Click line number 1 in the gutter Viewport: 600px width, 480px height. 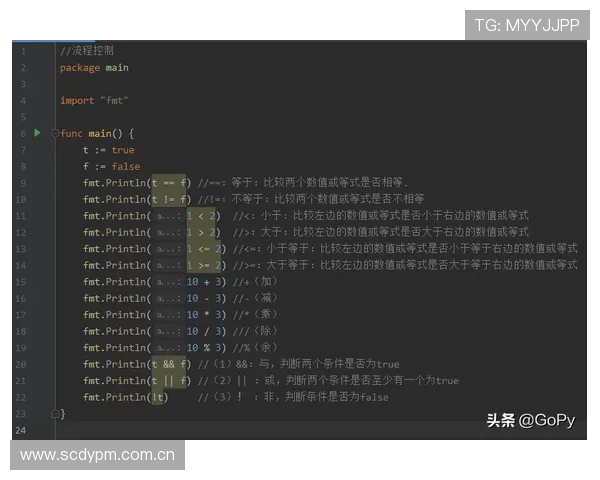[x=22, y=51]
